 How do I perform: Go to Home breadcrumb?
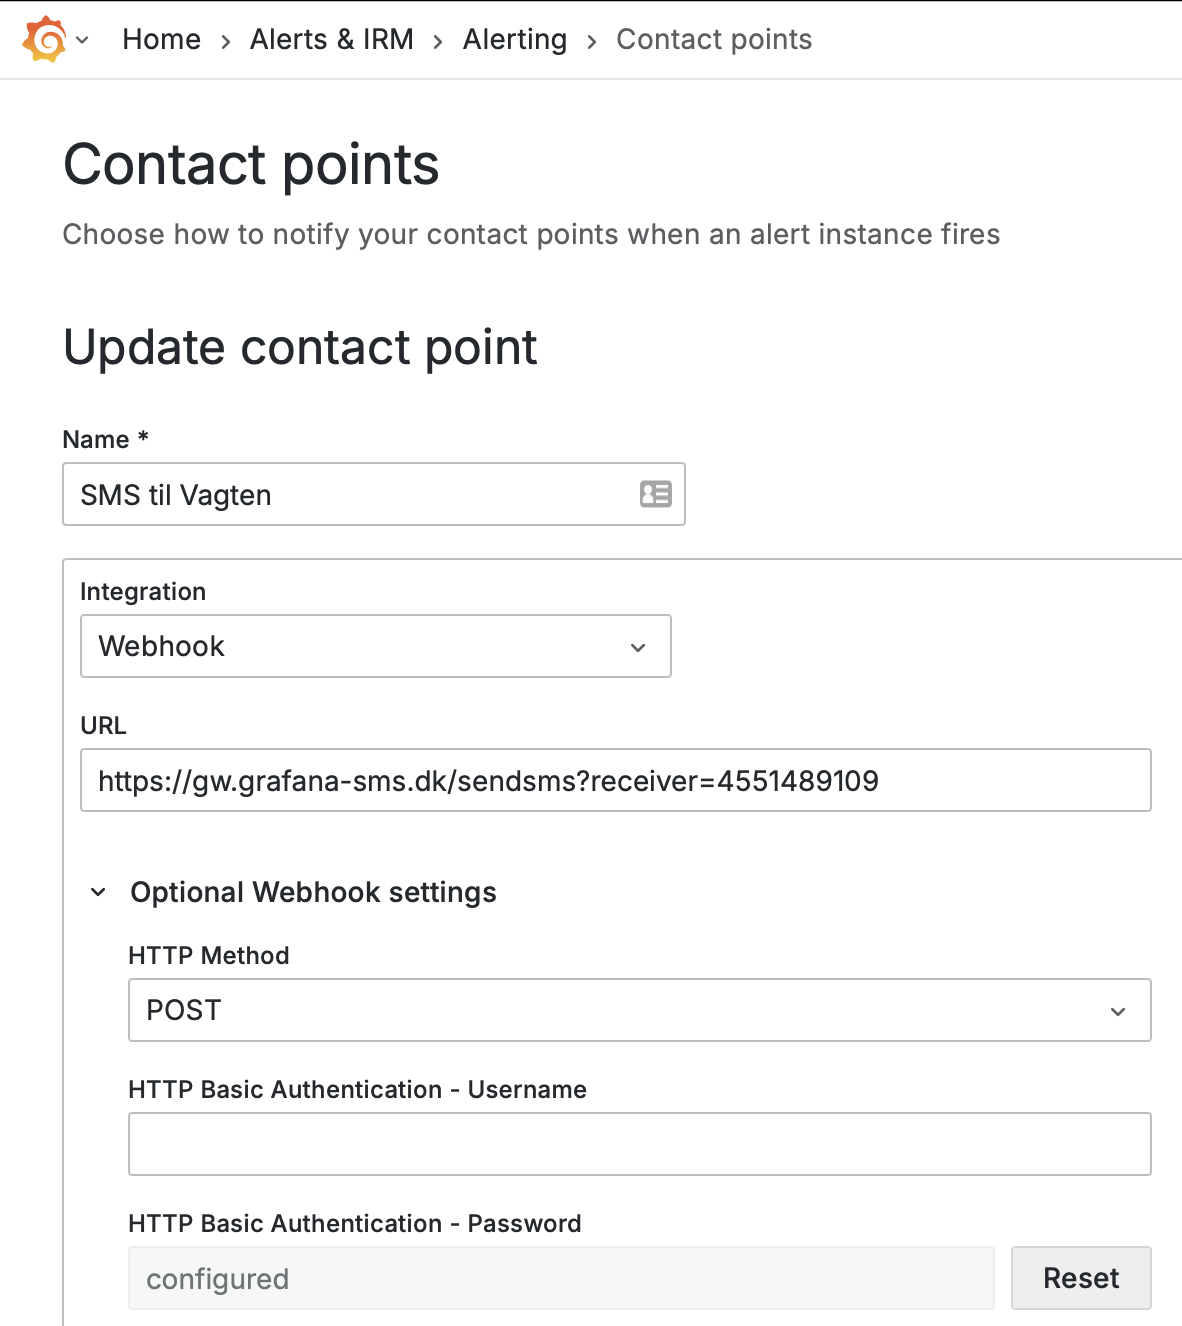pos(161,40)
